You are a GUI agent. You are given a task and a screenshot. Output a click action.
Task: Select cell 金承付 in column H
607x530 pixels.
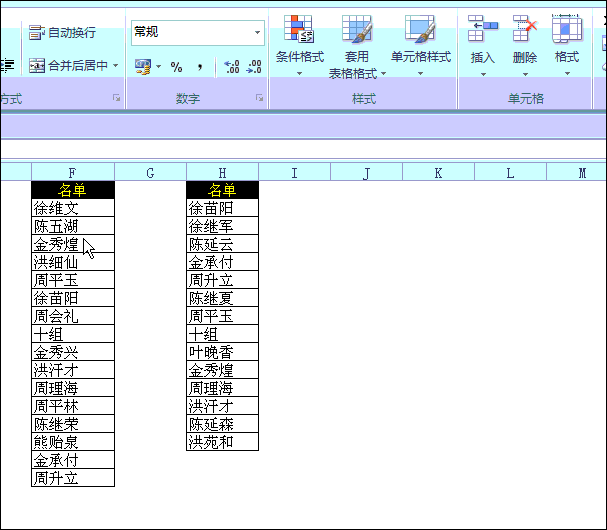[x=222, y=262]
